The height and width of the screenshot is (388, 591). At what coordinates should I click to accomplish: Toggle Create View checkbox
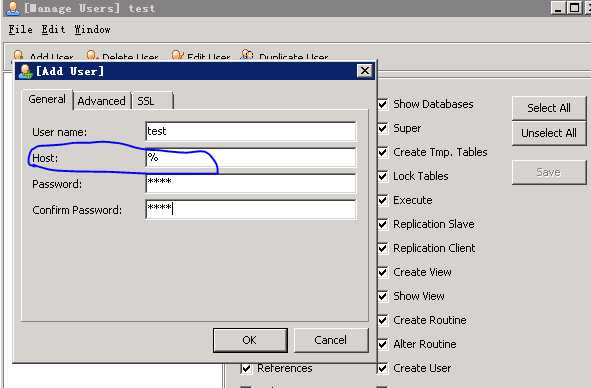tap(383, 272)
